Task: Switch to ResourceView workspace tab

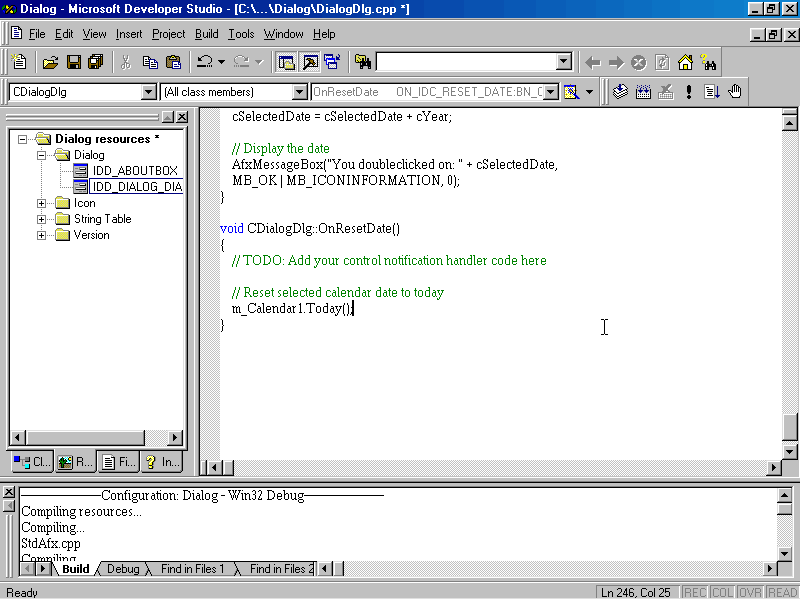Action: (75, 462)
